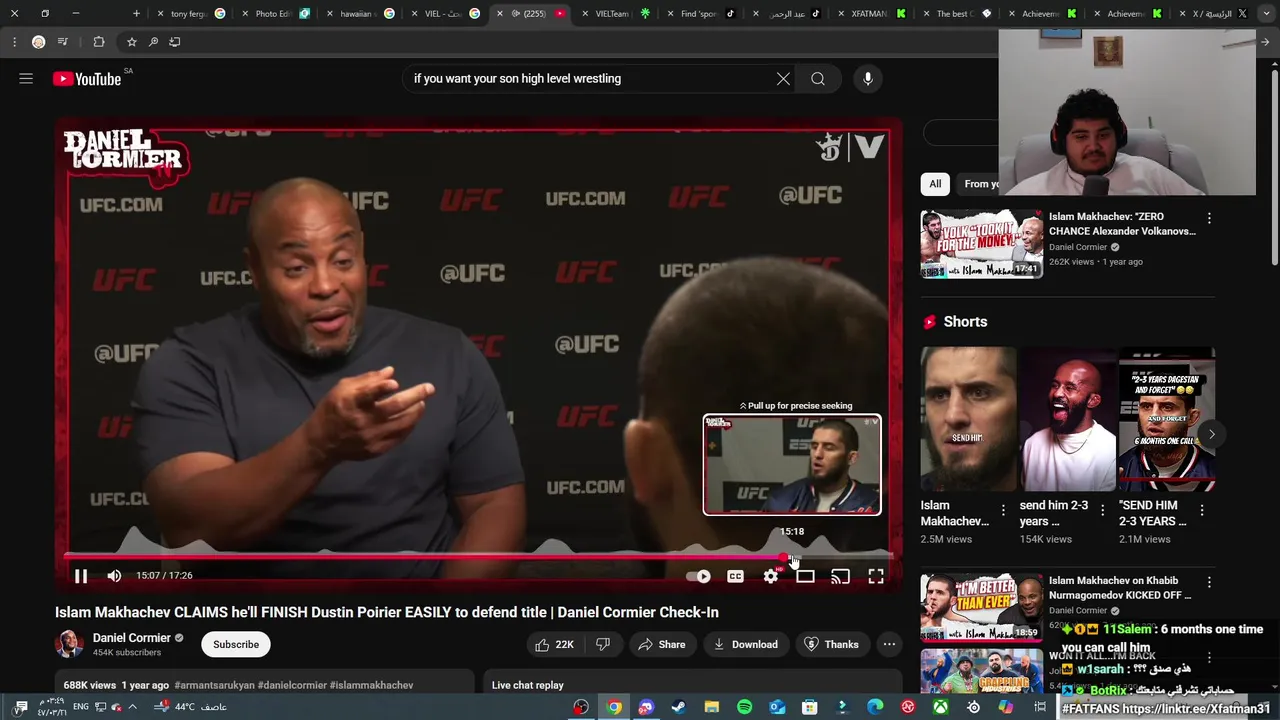Image resolution: width=1280 pixels, height=720 pixels.
Task: Pause the playing video
Action: [x=81, y=576]
